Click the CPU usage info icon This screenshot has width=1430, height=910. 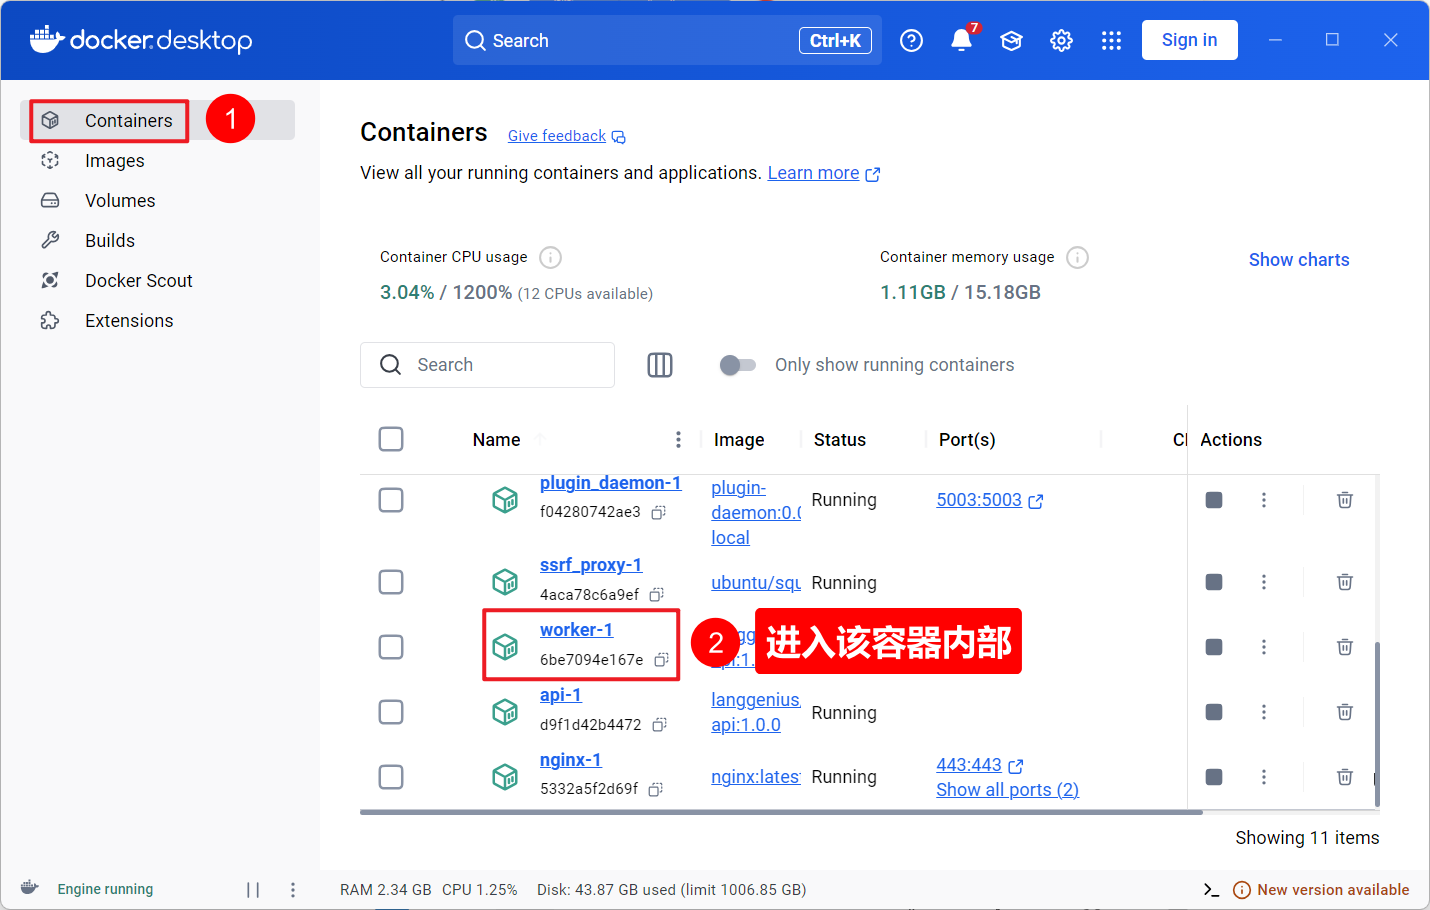pos(550,258)
